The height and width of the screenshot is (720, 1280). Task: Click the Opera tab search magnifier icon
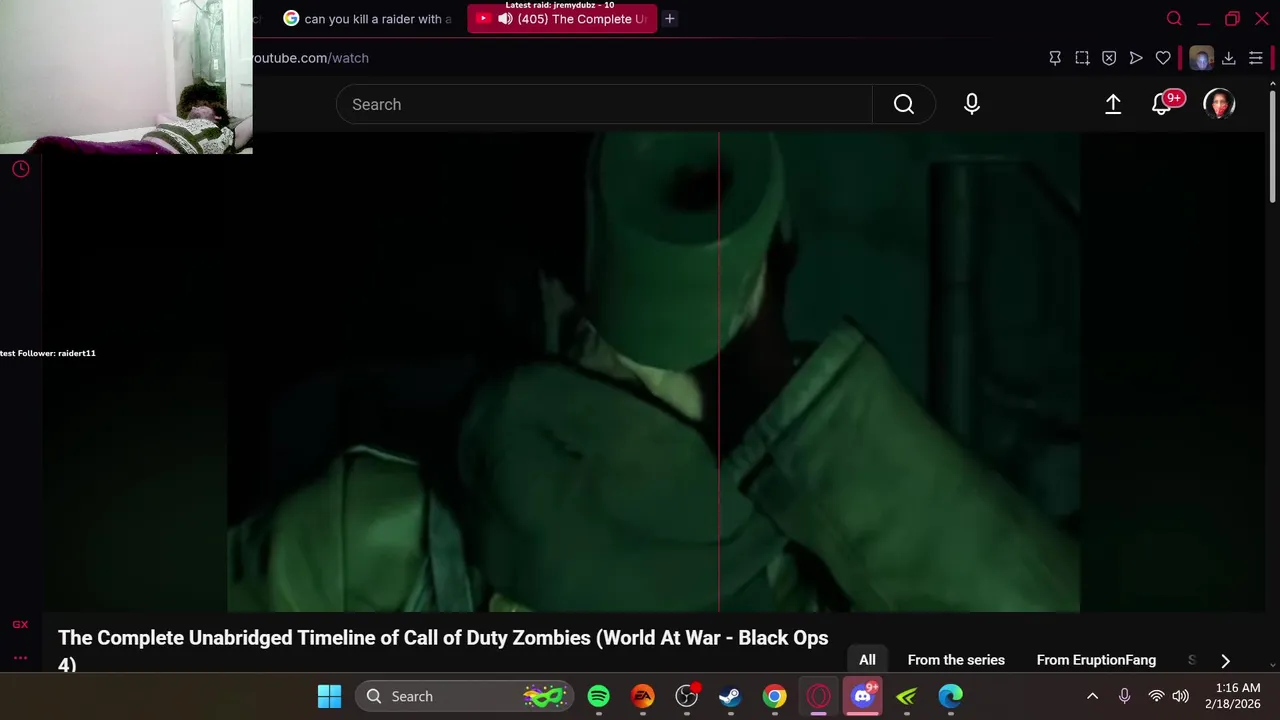(1174, 18)
